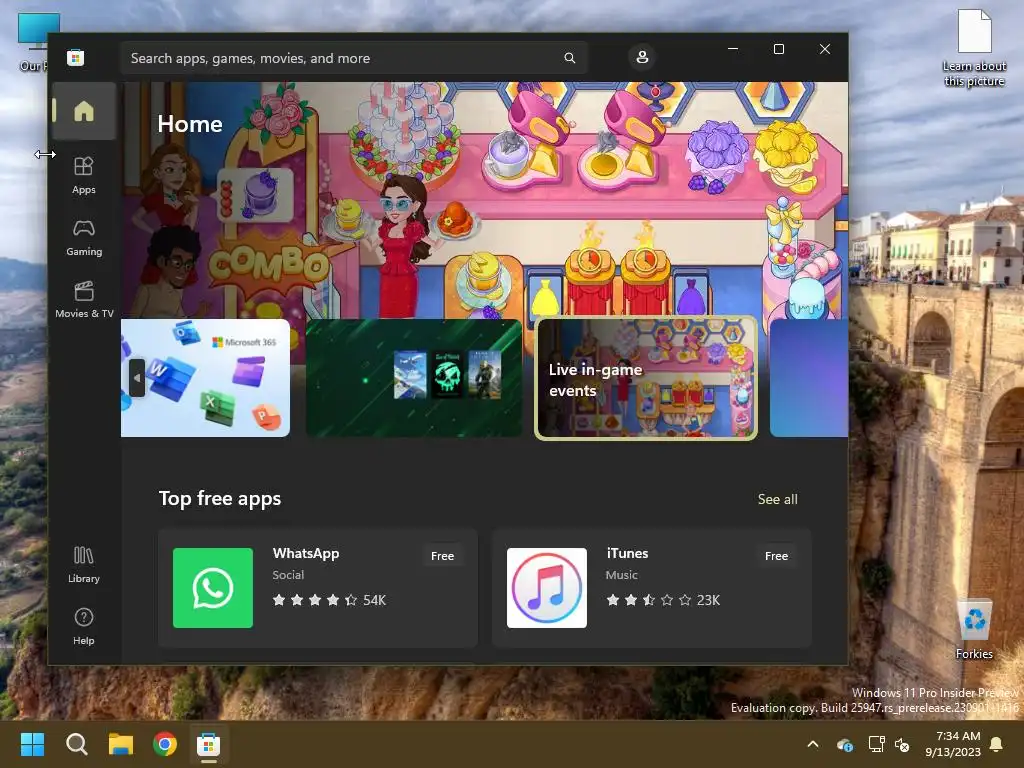The width and height of the screenshot is (1024, 768).
Task: Minimize the Microsoft Store window
Action: click(733, 49)
